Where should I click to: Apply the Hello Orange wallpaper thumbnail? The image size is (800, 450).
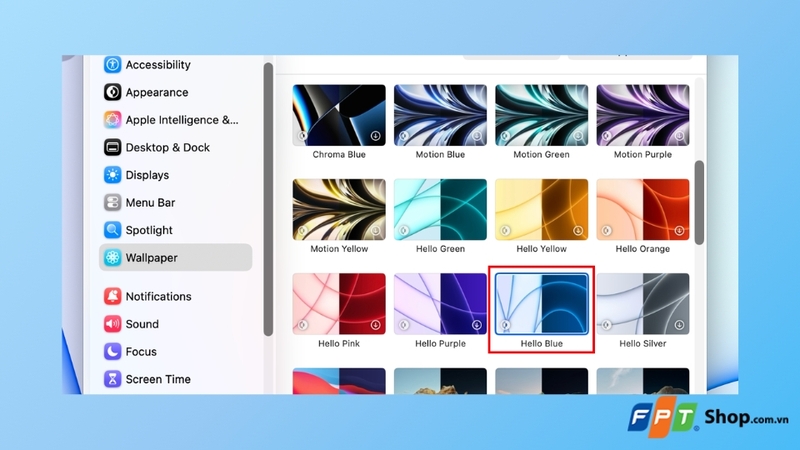pyautogui.click(x=643, y=210)
